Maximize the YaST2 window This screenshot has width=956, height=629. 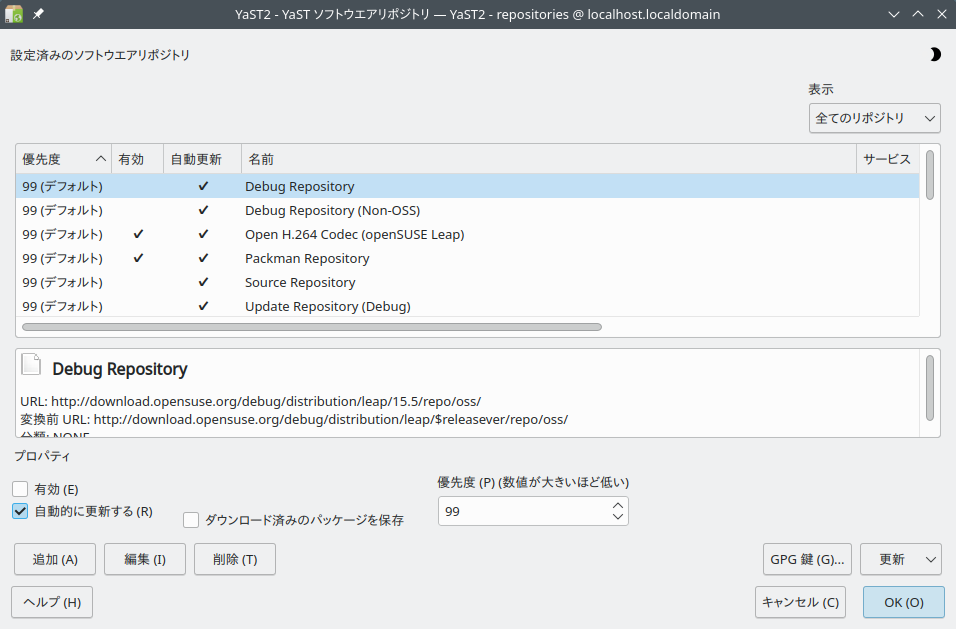[918, 14]
